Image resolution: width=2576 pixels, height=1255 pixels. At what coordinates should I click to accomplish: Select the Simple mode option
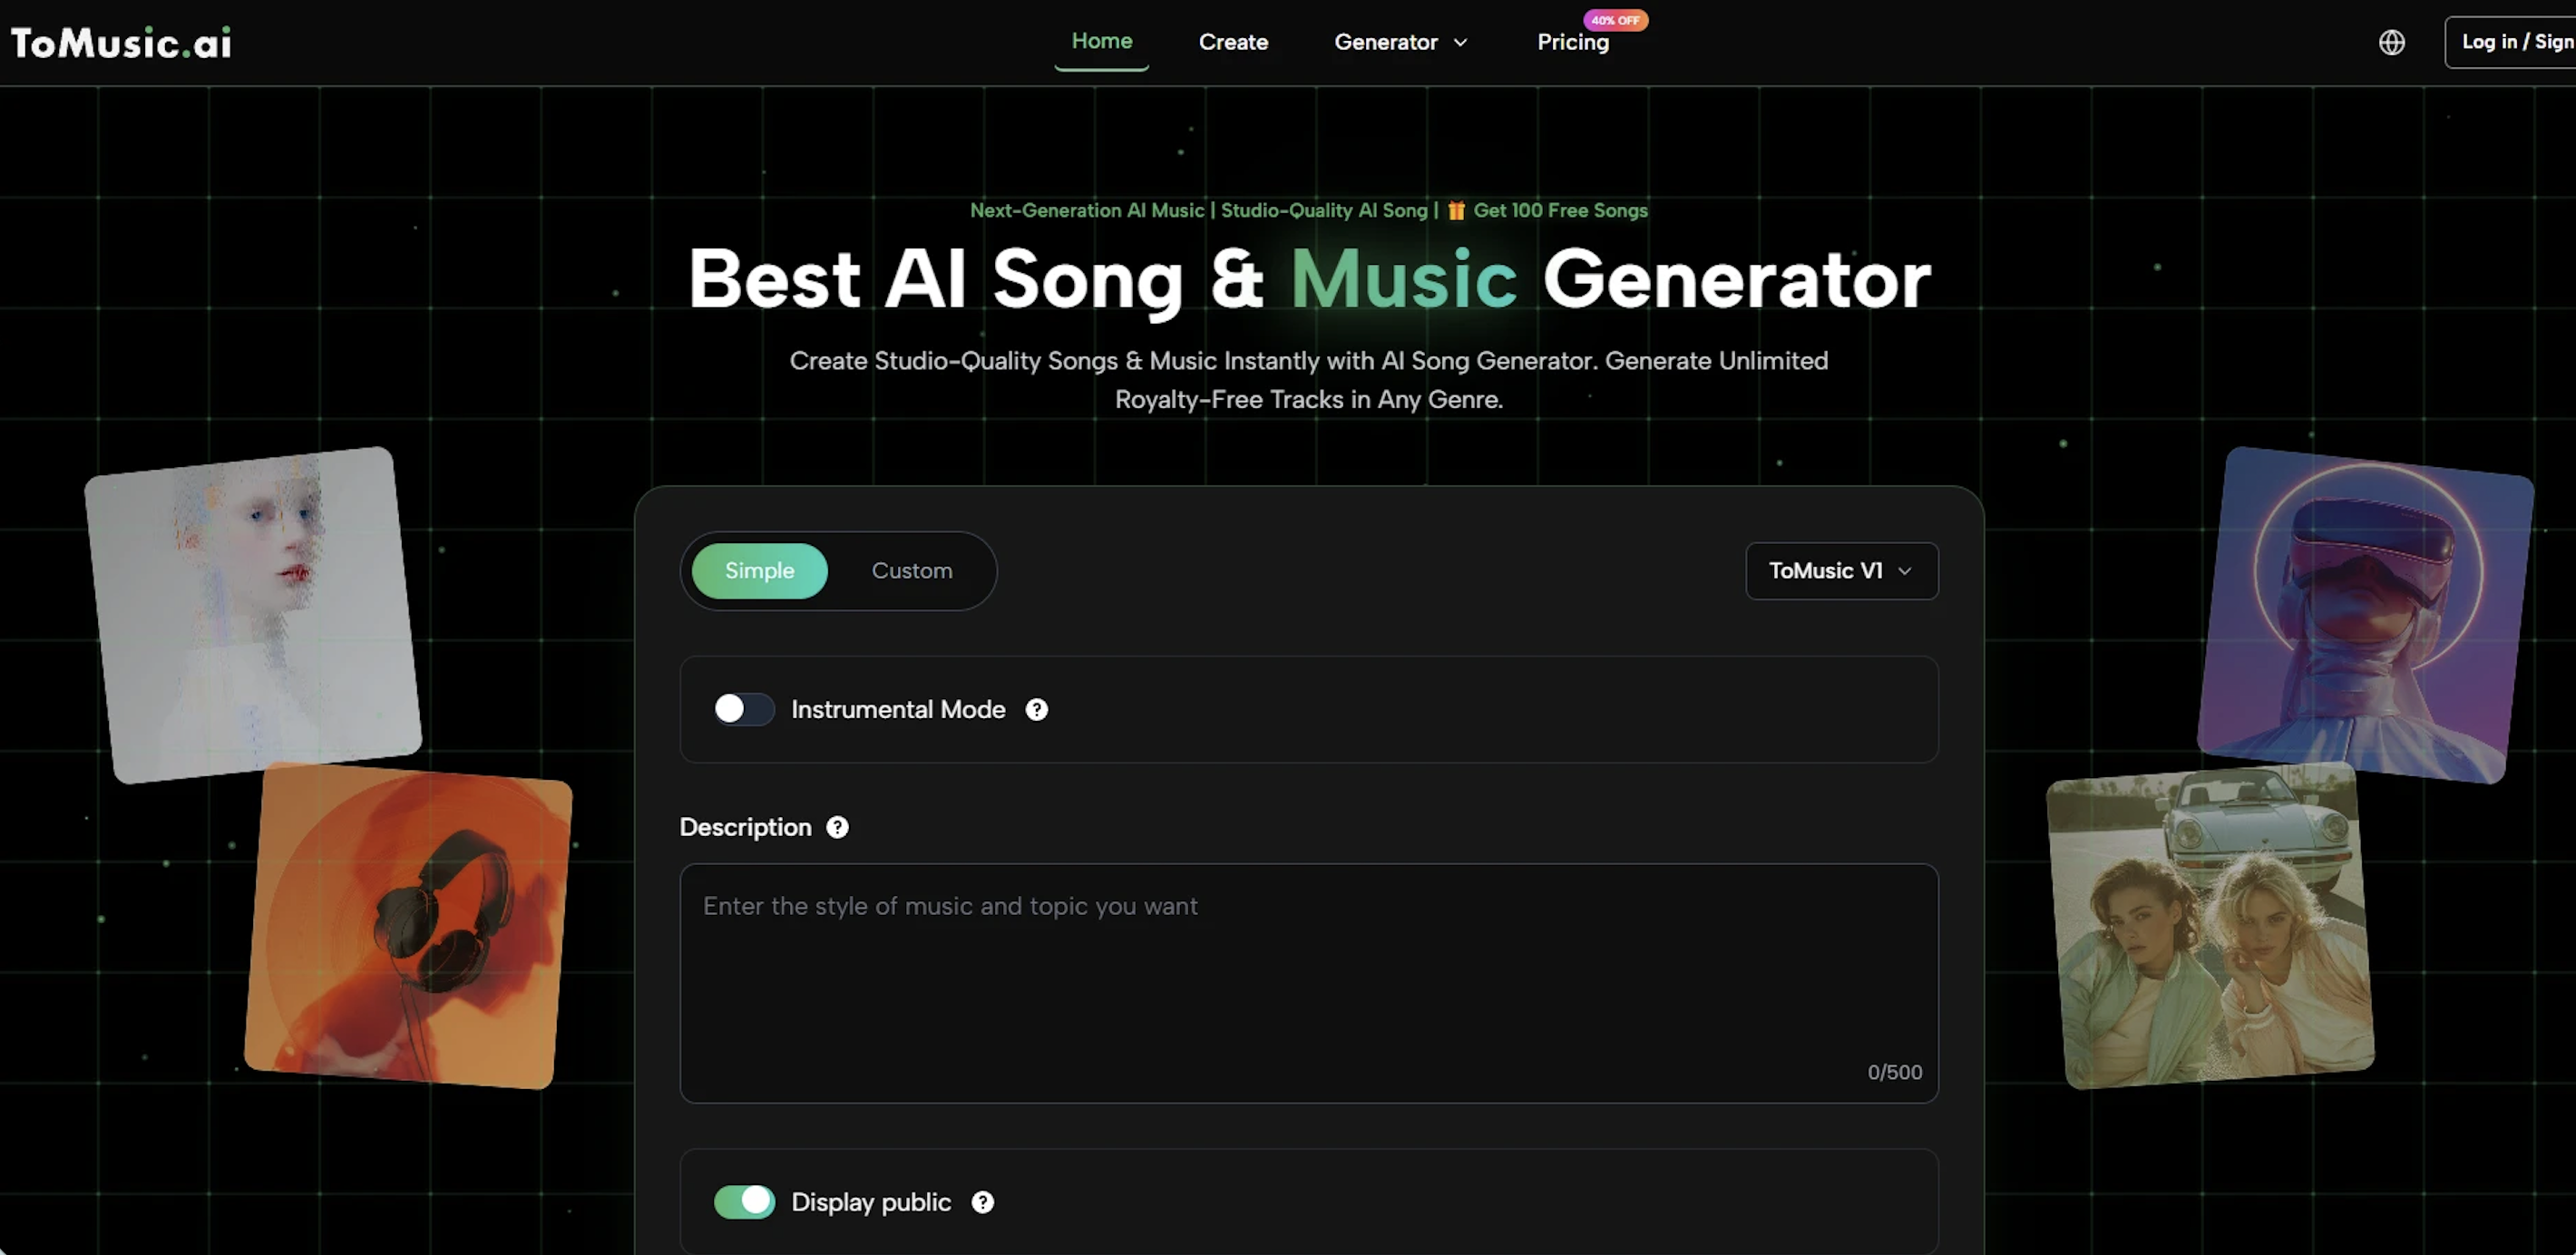(759, 571)
